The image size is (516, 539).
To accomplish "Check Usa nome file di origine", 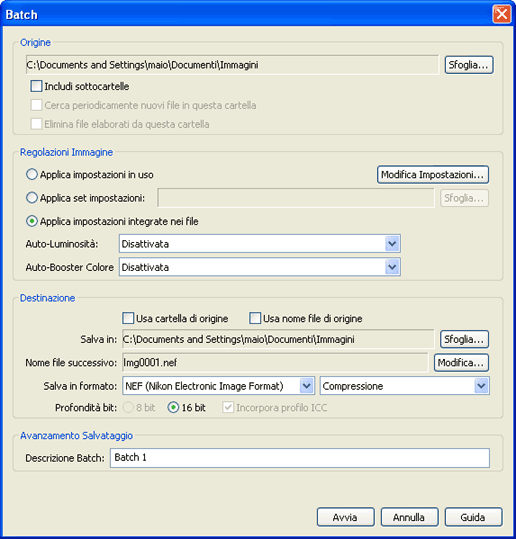I will (255, 318).
